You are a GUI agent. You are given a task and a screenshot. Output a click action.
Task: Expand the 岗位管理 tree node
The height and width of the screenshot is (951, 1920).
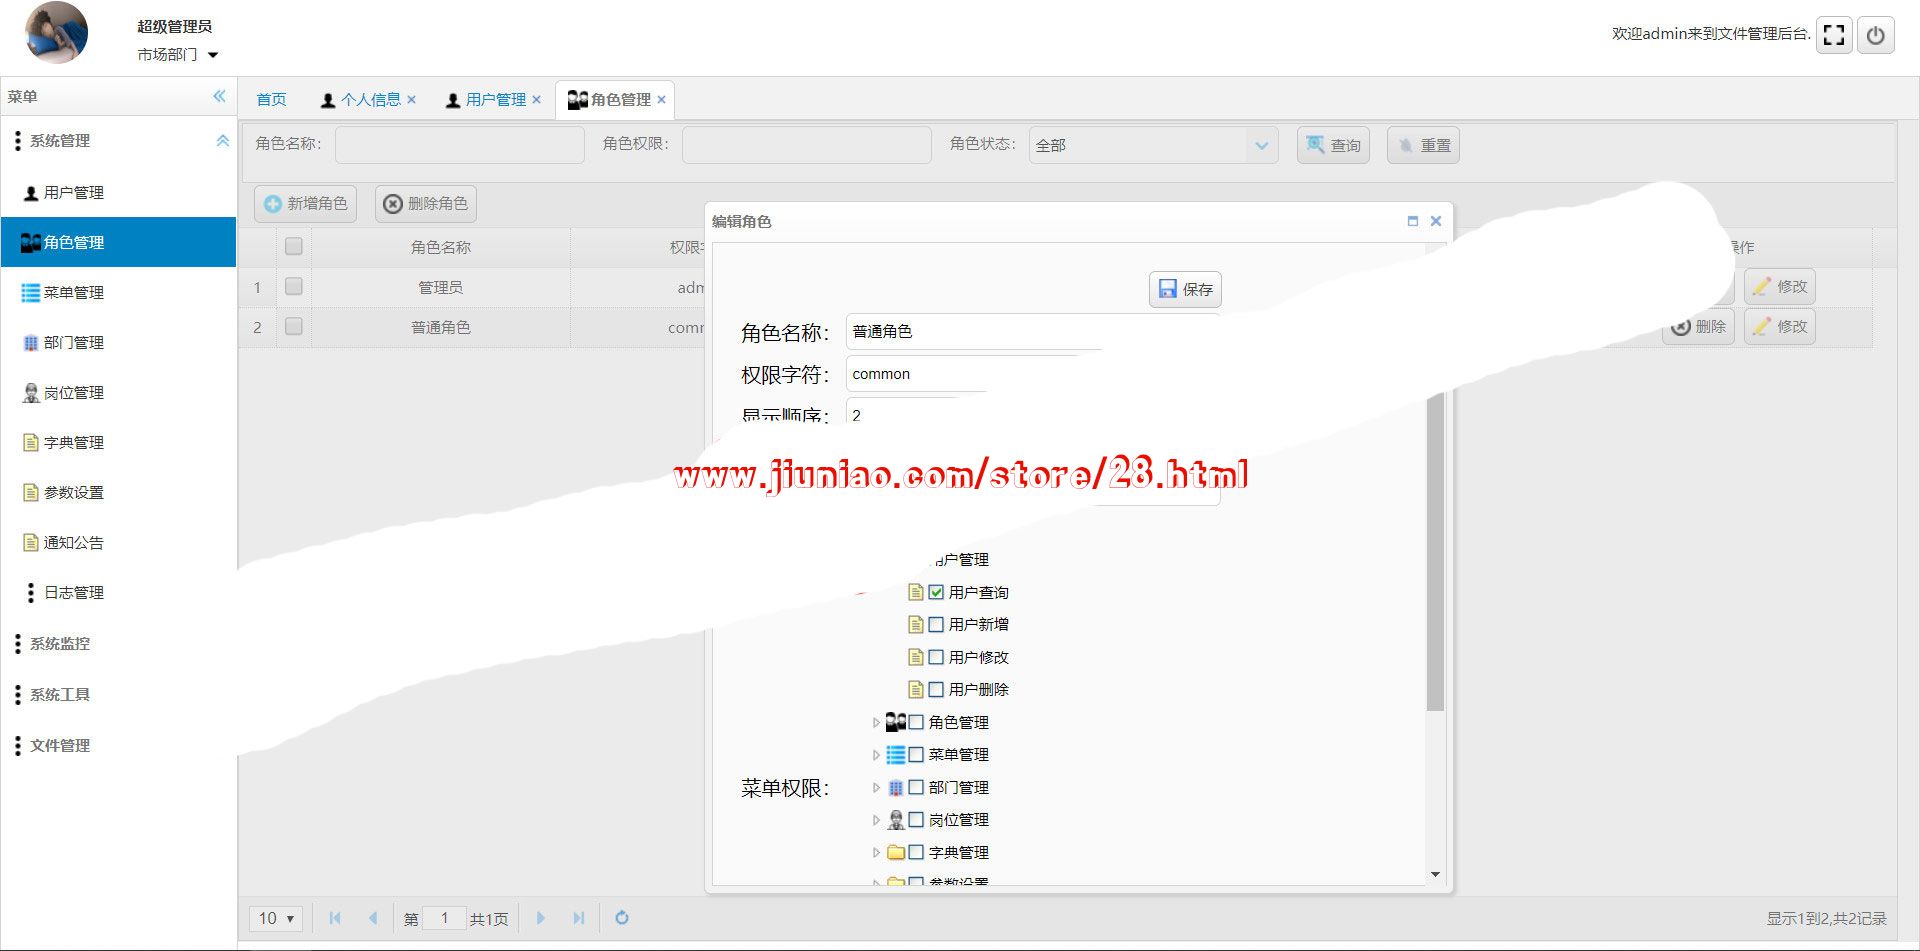coord(876,819)
